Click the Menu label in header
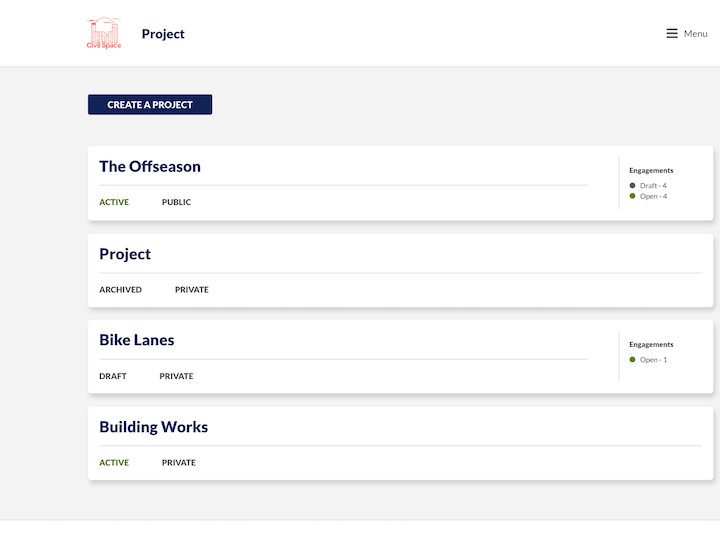 pos(695,34)
